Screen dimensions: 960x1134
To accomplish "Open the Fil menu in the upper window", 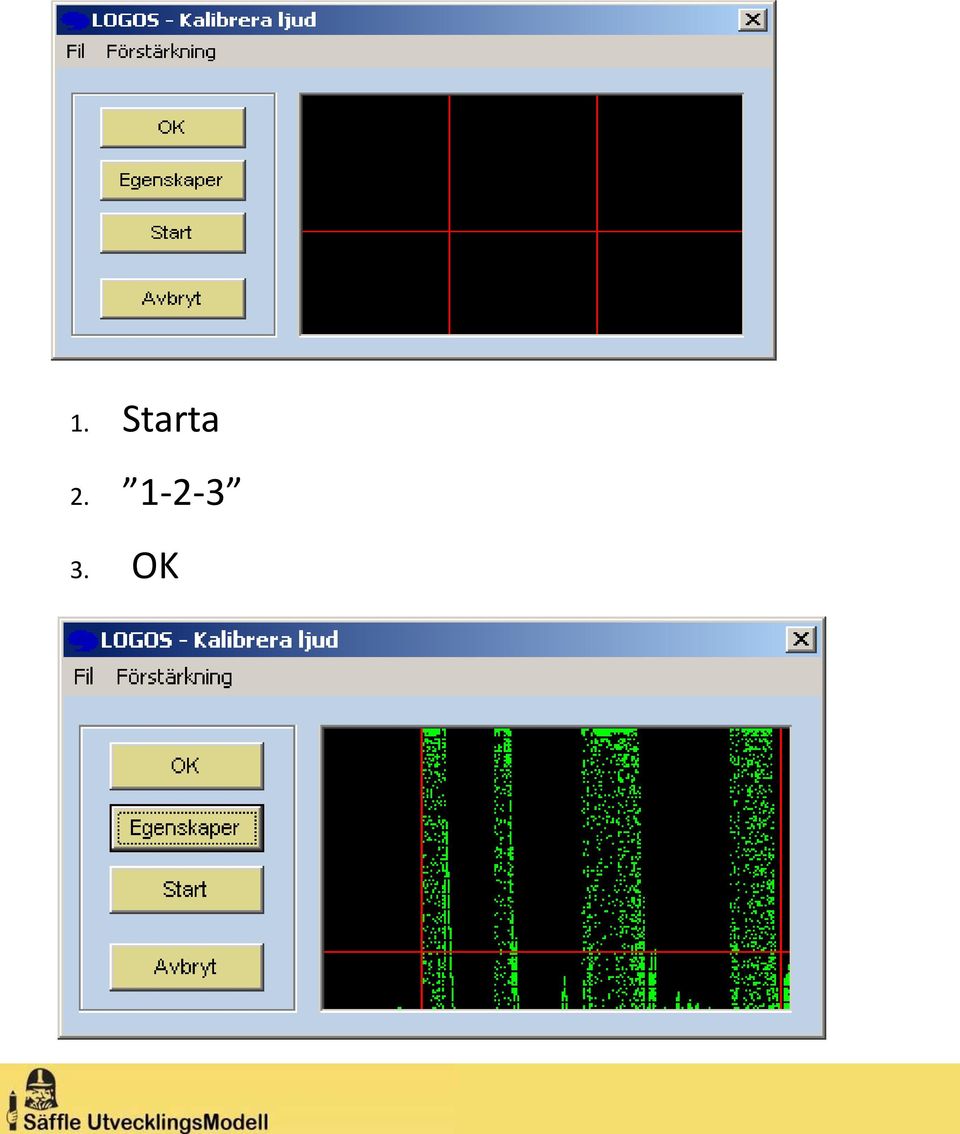I will (x=75, y=51).
